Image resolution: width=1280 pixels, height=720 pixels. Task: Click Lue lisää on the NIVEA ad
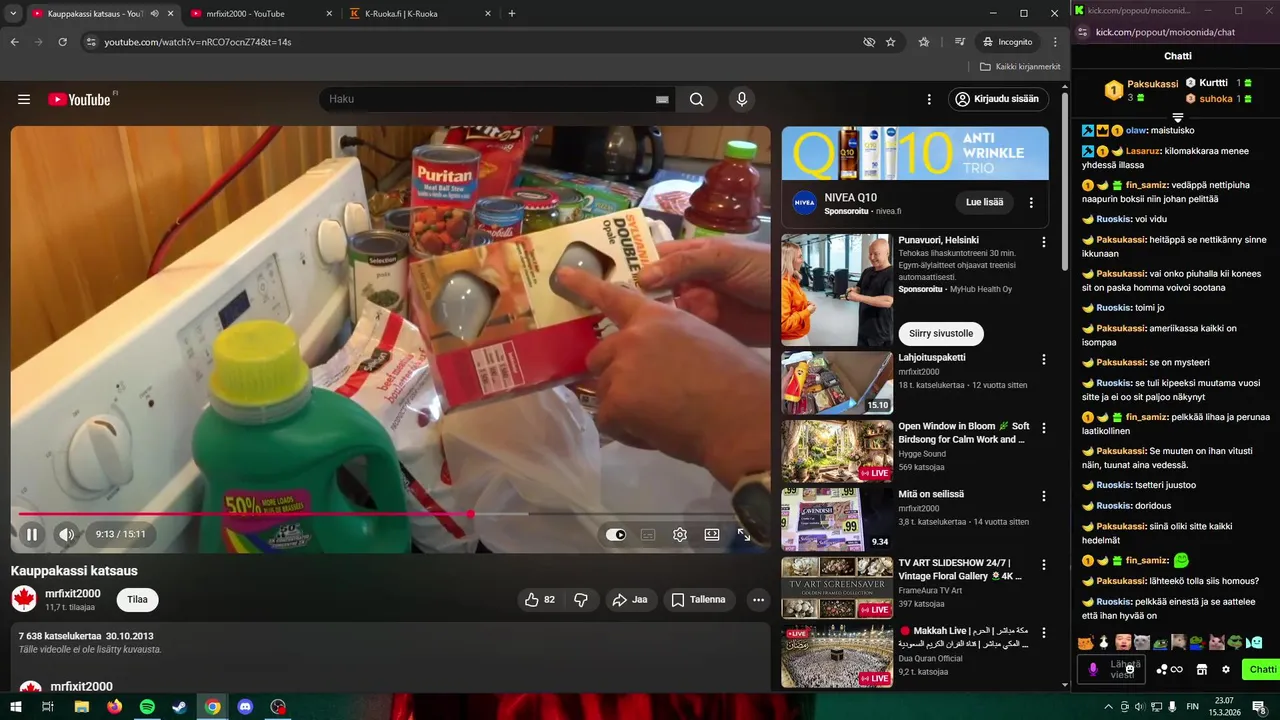click(984, 202)
